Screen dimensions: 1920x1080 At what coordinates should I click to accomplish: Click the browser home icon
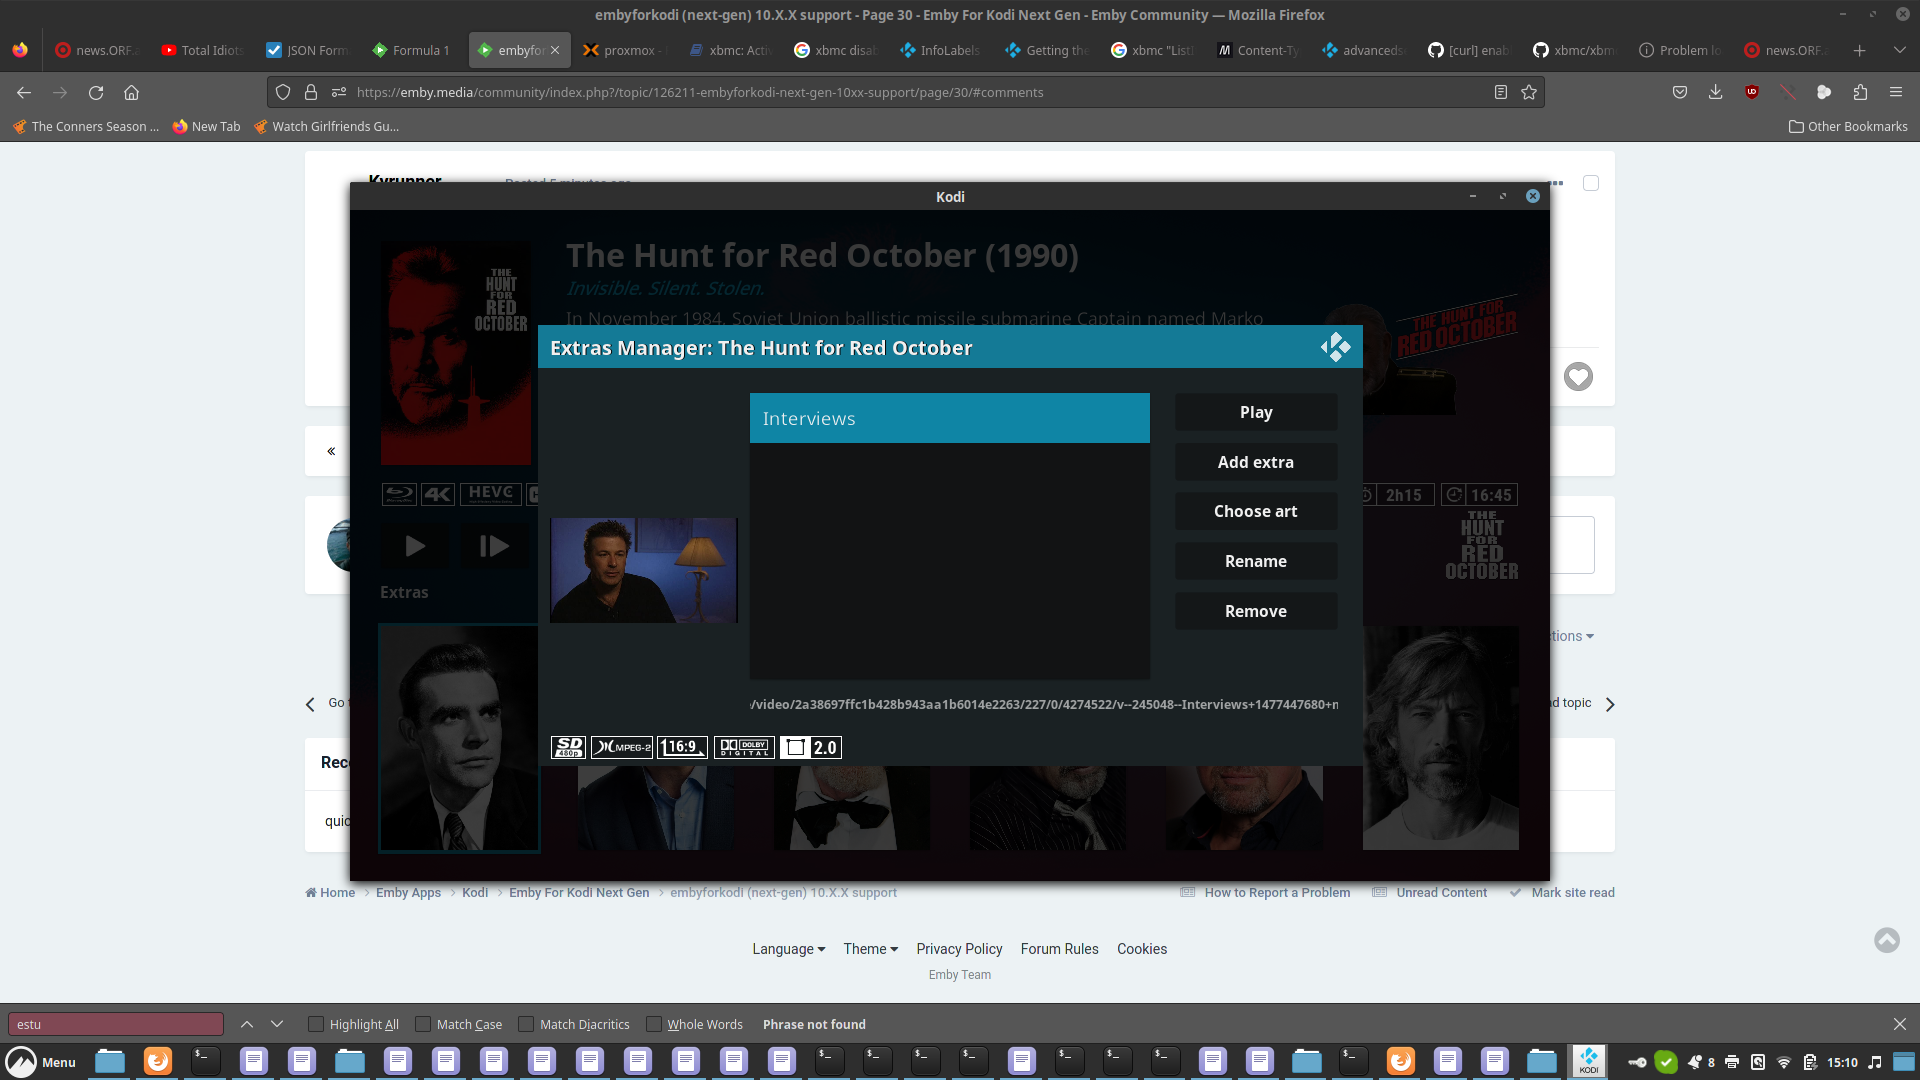pos(131,92)
